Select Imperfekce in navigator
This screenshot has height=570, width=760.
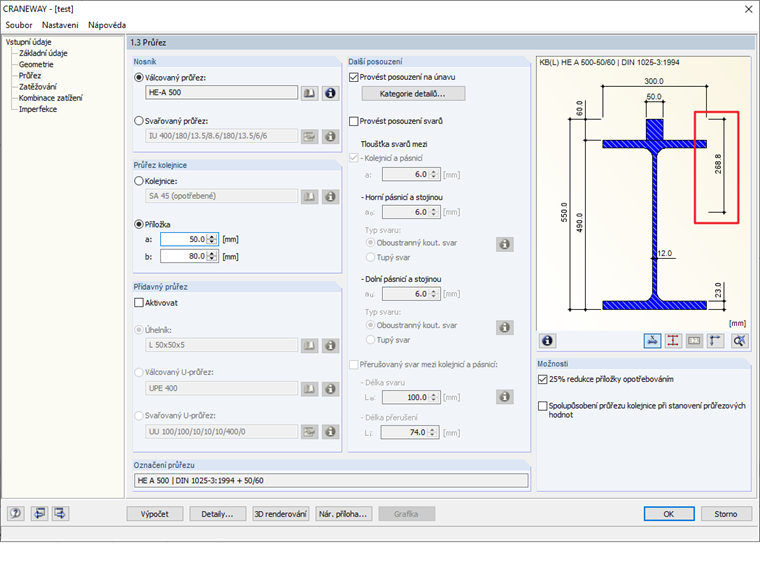(x=38, y=109)
